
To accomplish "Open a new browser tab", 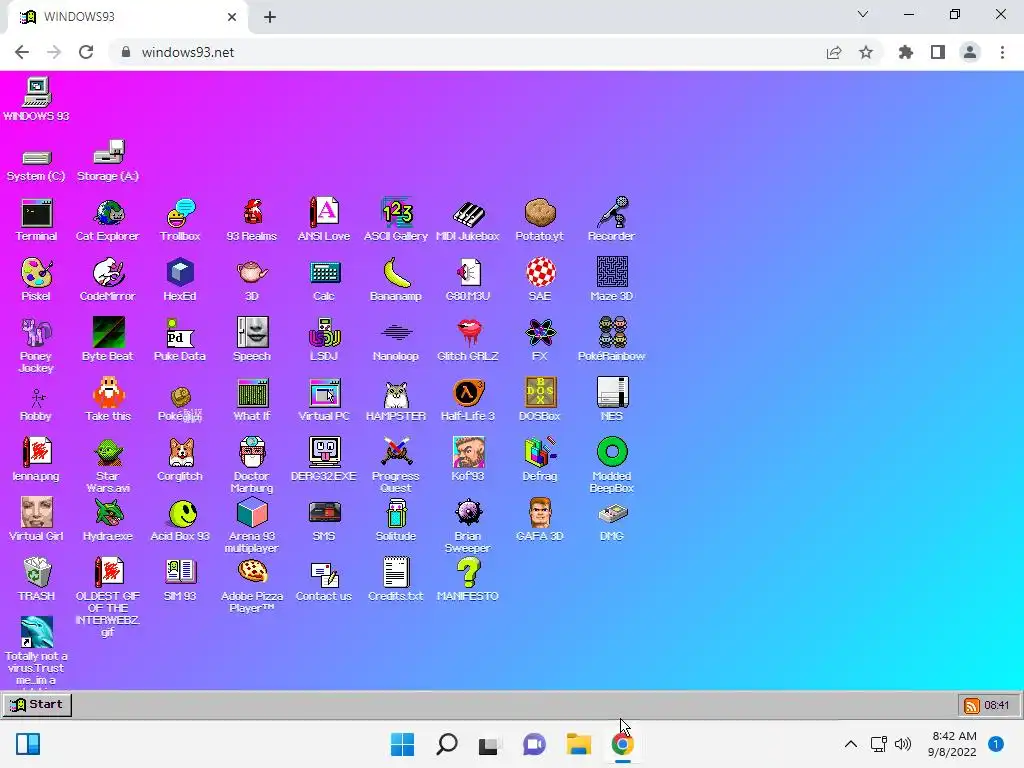I will (x=270, y=17).
